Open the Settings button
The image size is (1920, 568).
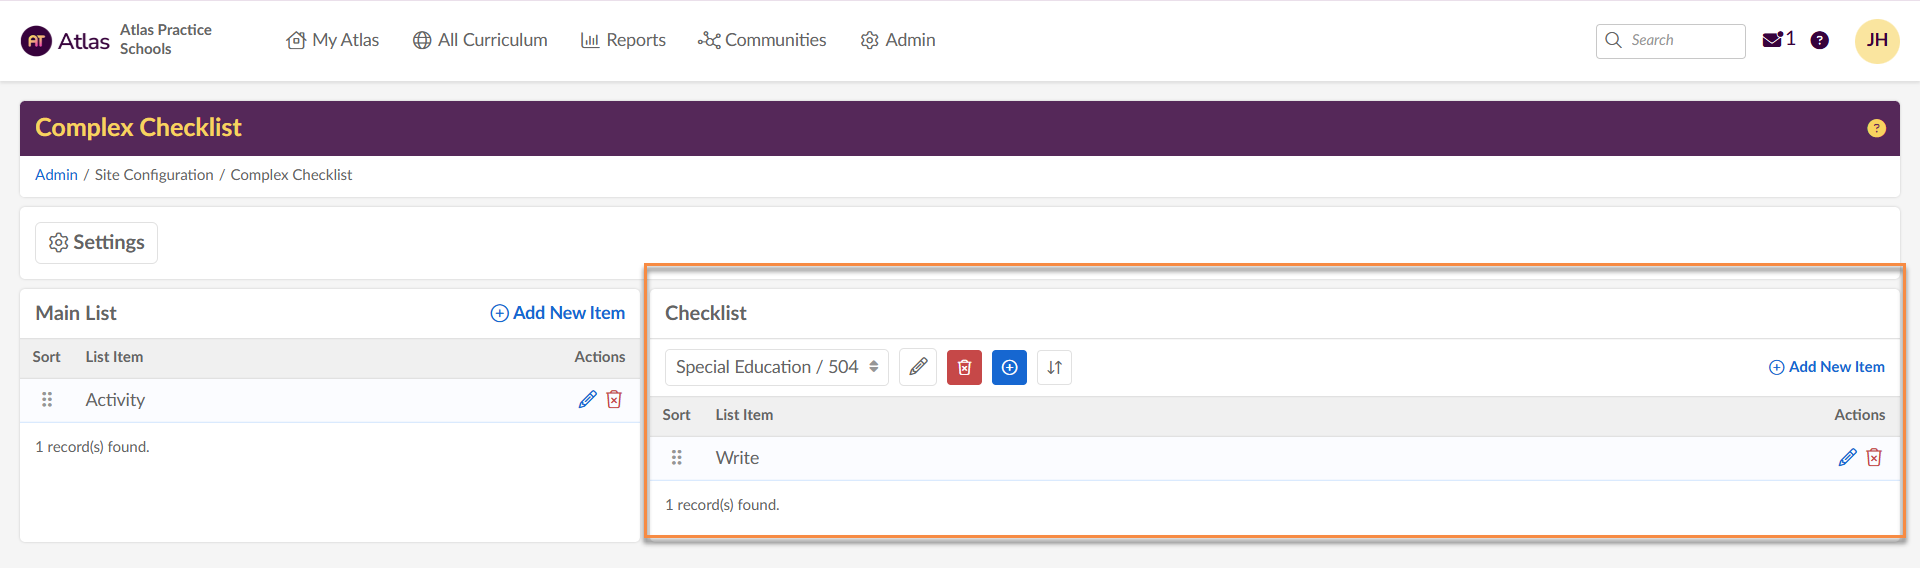pos(97,243)
